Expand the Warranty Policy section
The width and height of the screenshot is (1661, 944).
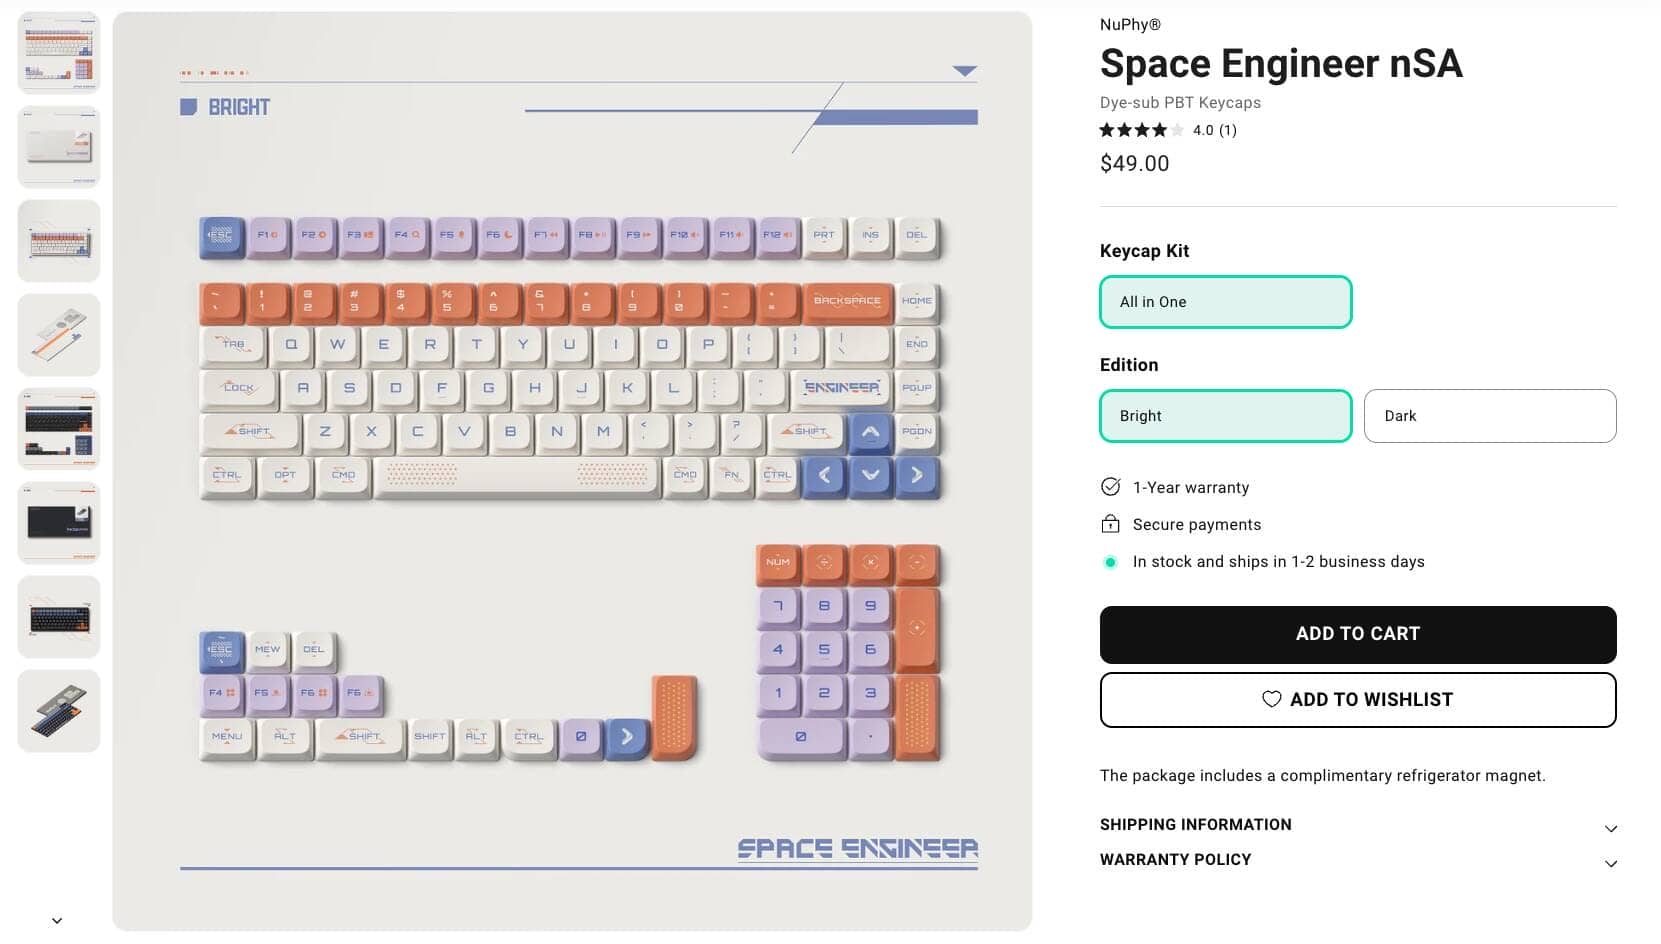(x=1357, y=860)
